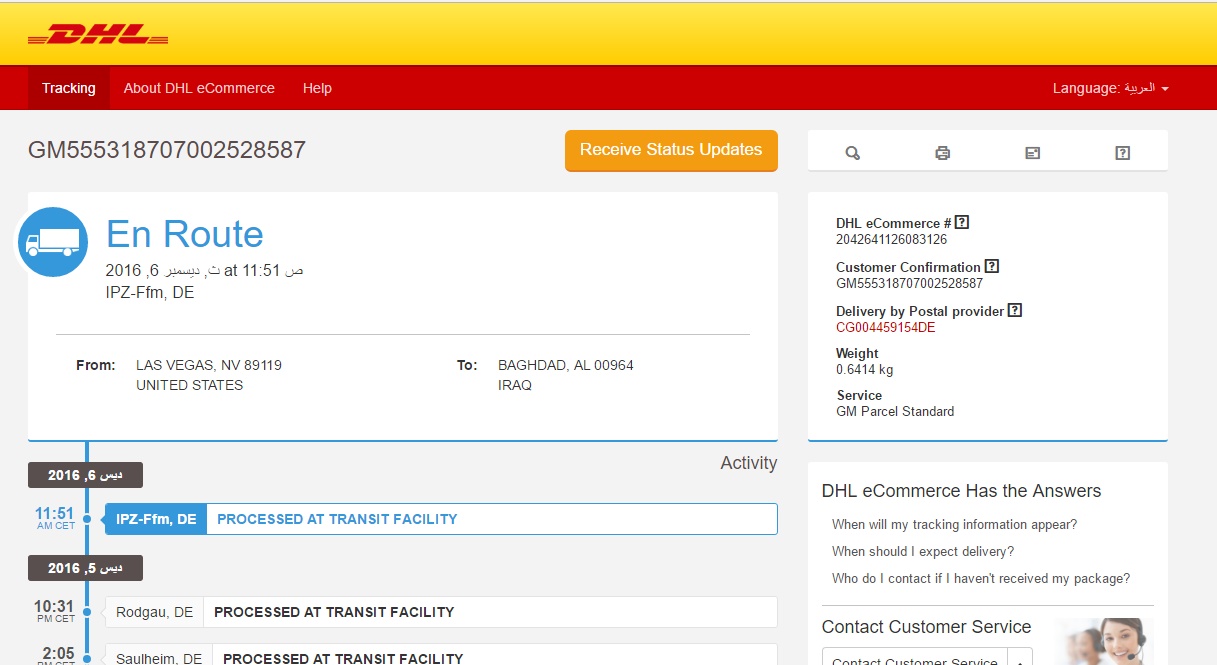Open postal provider tracking link CG004459154DE
1217x665 pixels.
coord(885,327)
